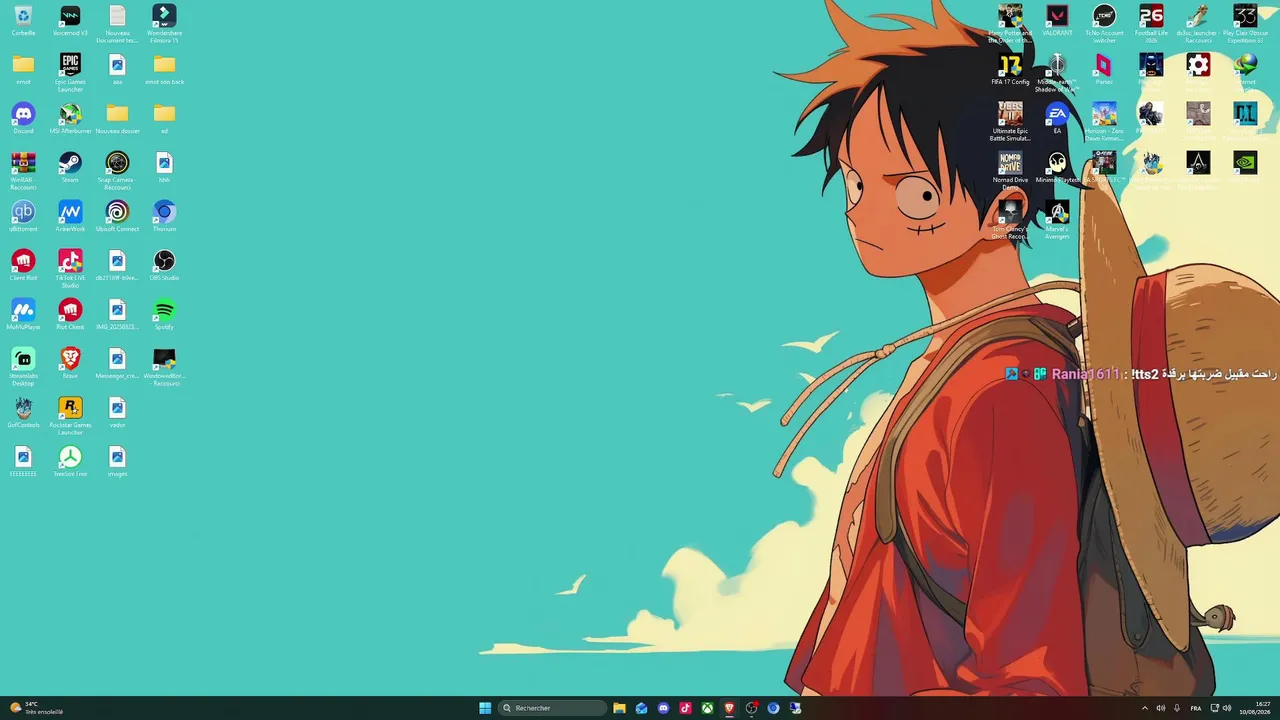Change the FRA keyboard language indicator
1280x720 pixels.
click(x=1196, y=708)
